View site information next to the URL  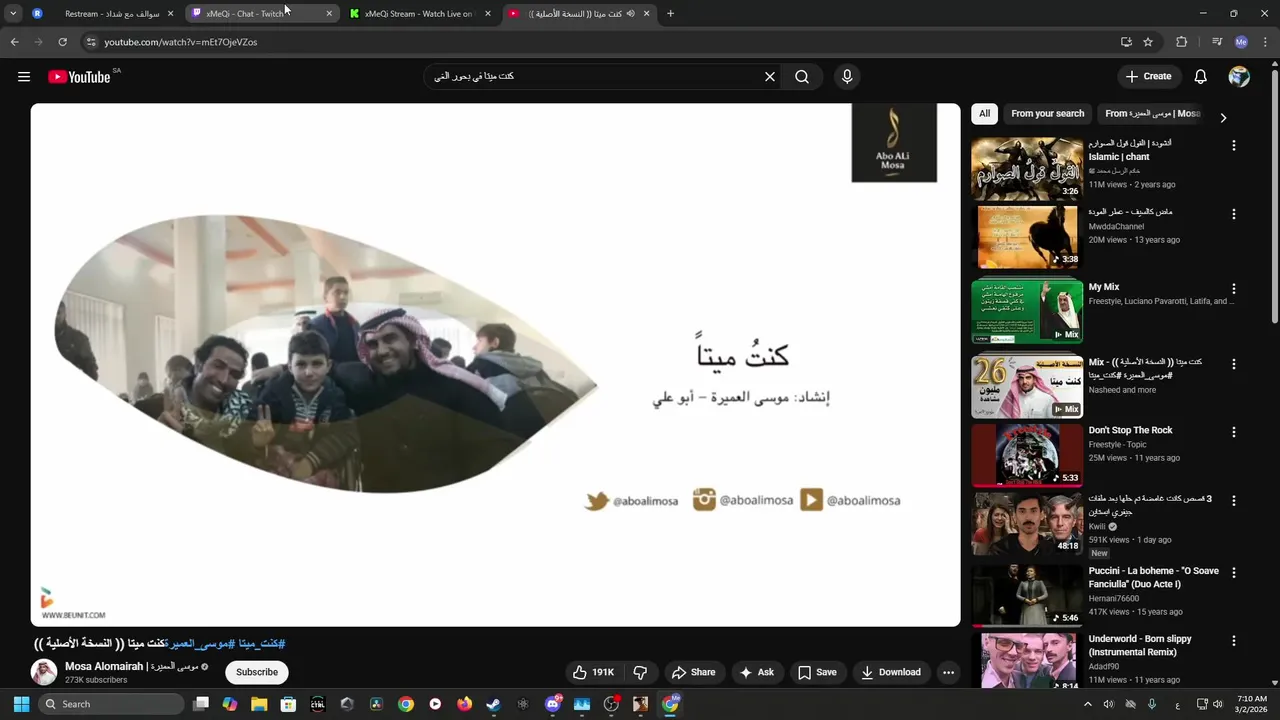(90, 42)
